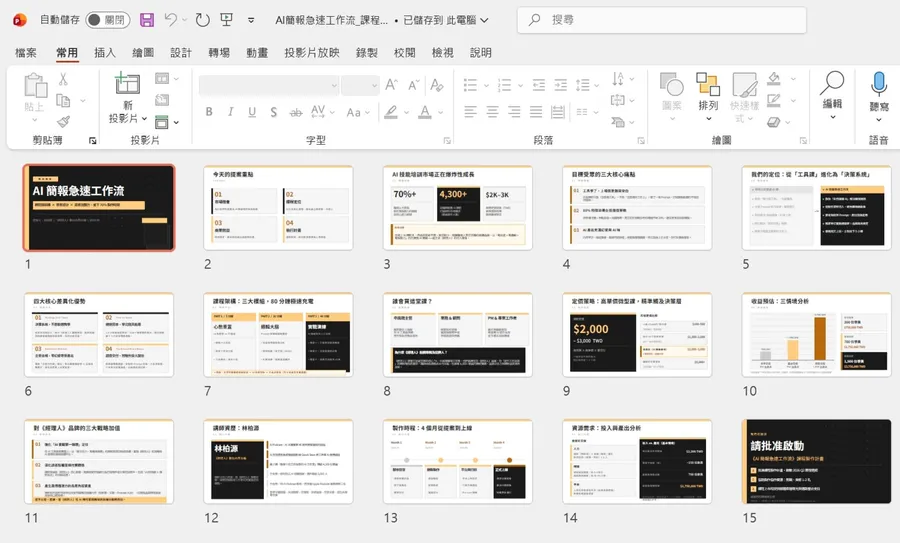
Task: Switch to the Transitions (轉場) tab
Action: tap(219, 53)
